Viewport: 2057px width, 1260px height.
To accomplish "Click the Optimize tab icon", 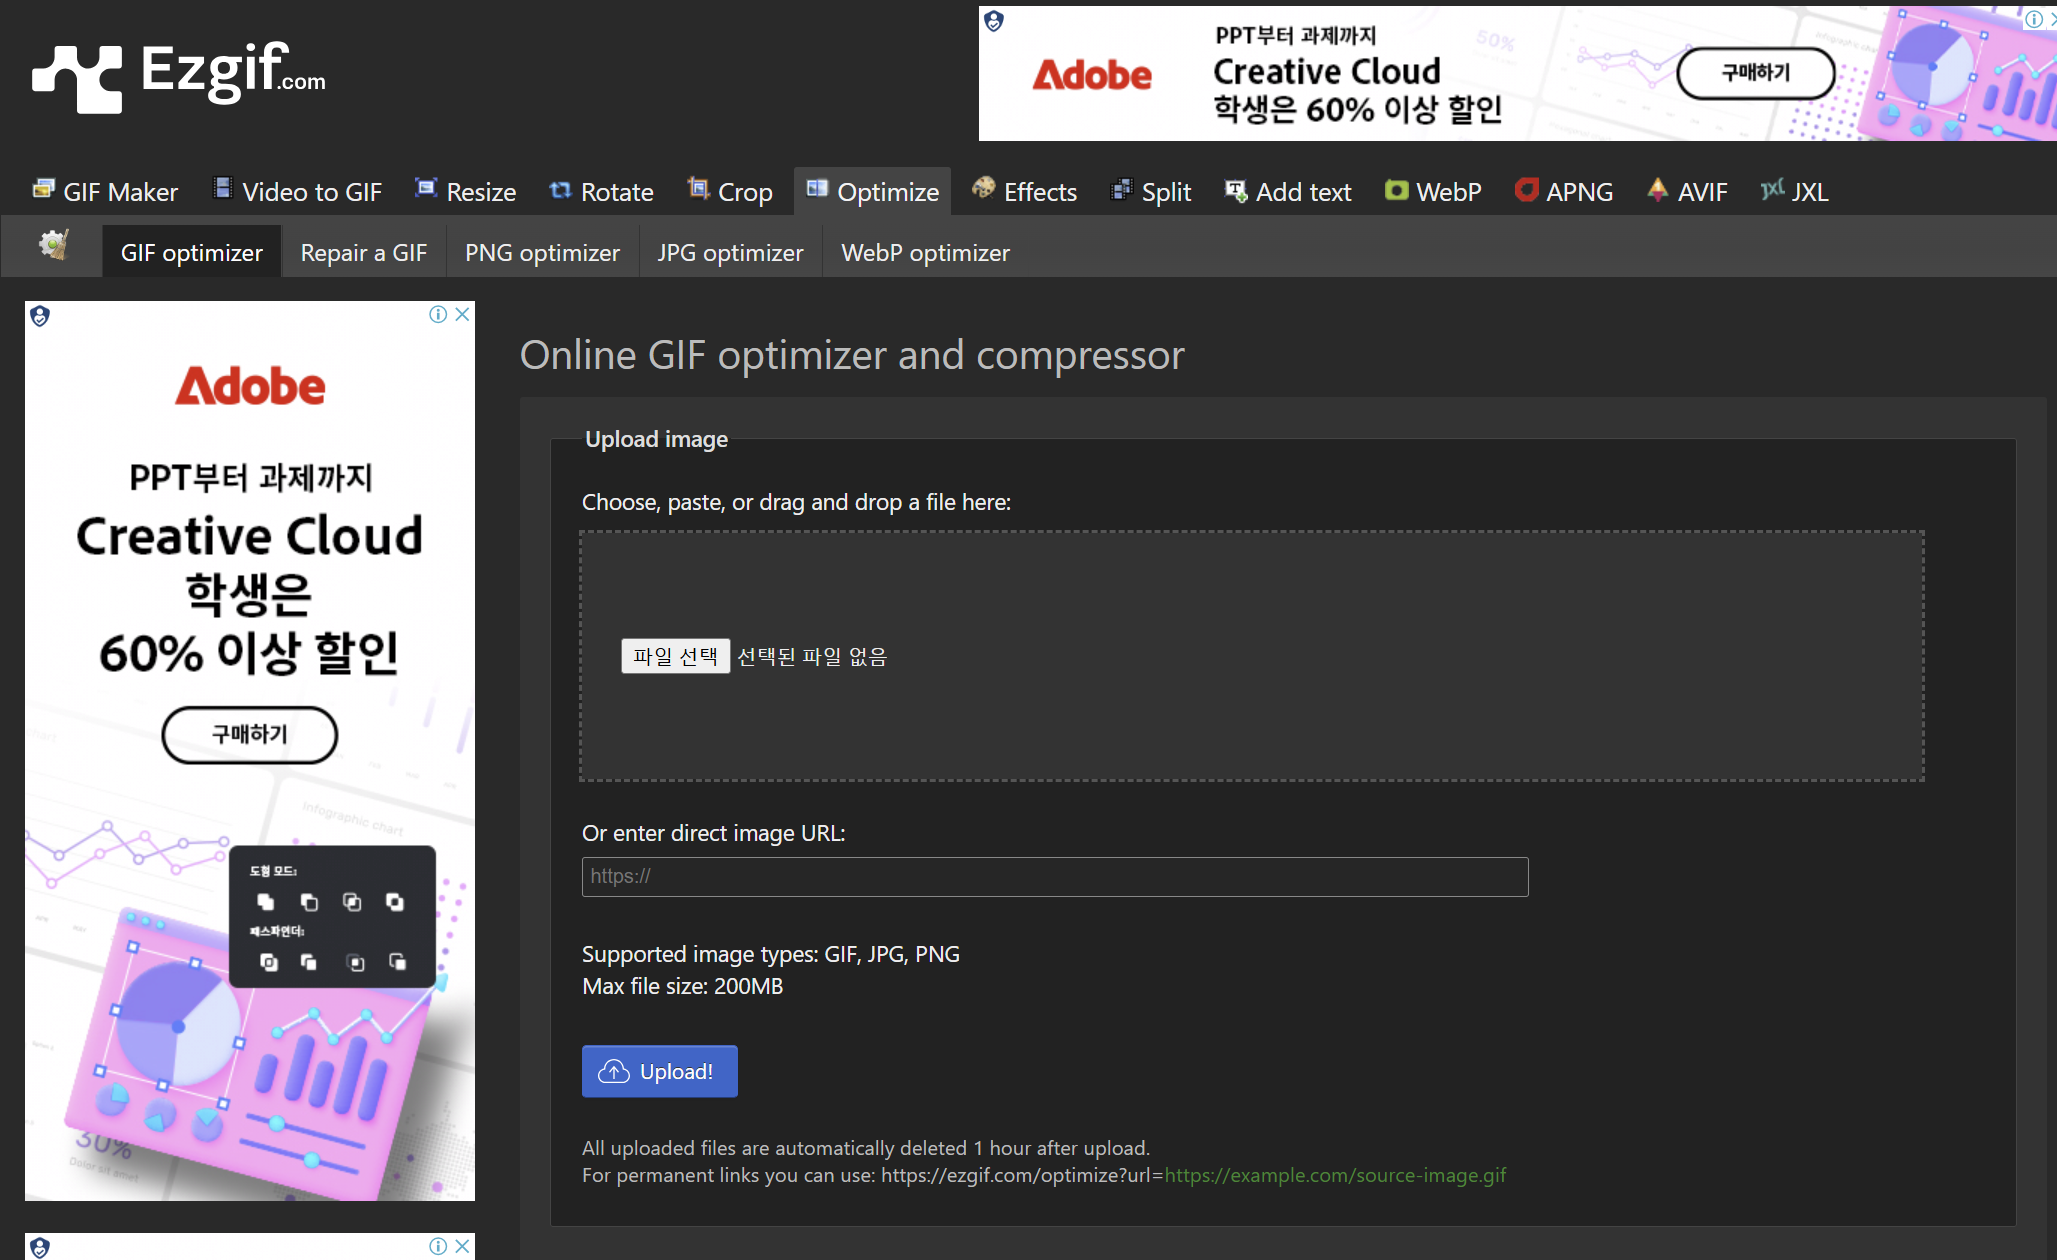I will 817,188.
